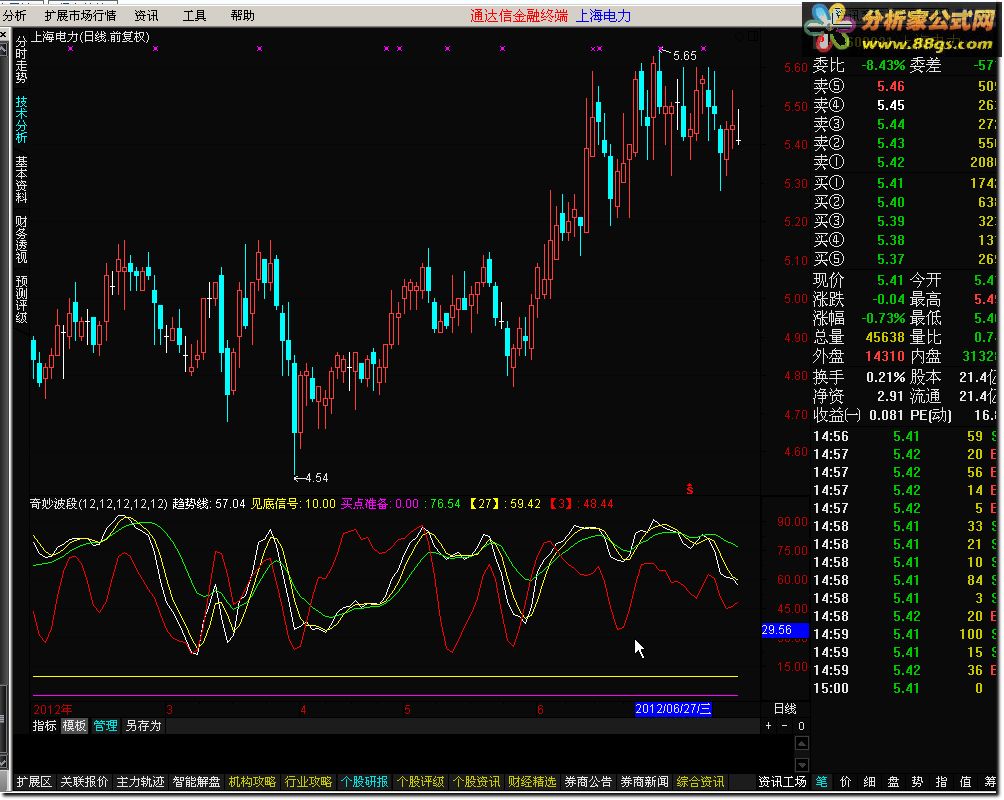Click the 卖① price 5.42
1004x800 pixels.
tap(891, 163)
